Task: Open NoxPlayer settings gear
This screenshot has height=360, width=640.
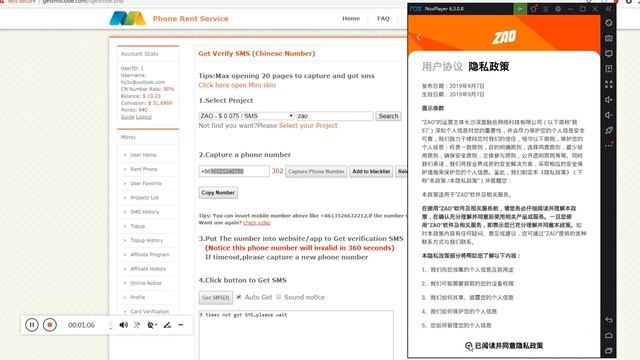Action: (x=558, y=9)
